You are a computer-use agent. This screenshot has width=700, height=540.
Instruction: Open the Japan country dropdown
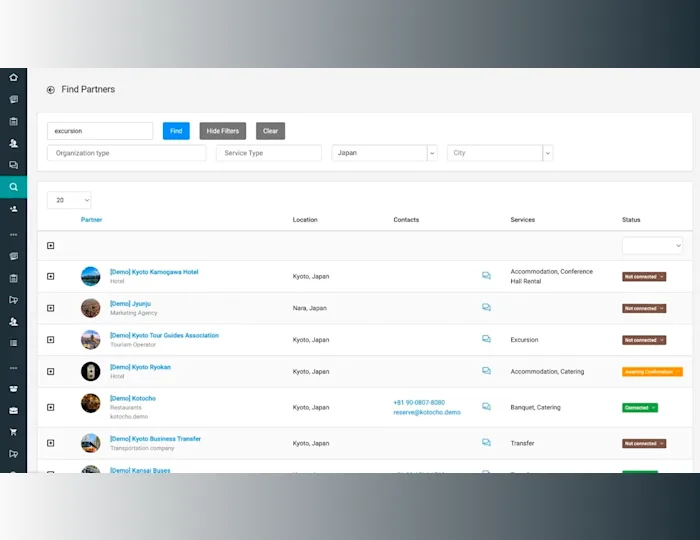(x=384, y=153)
